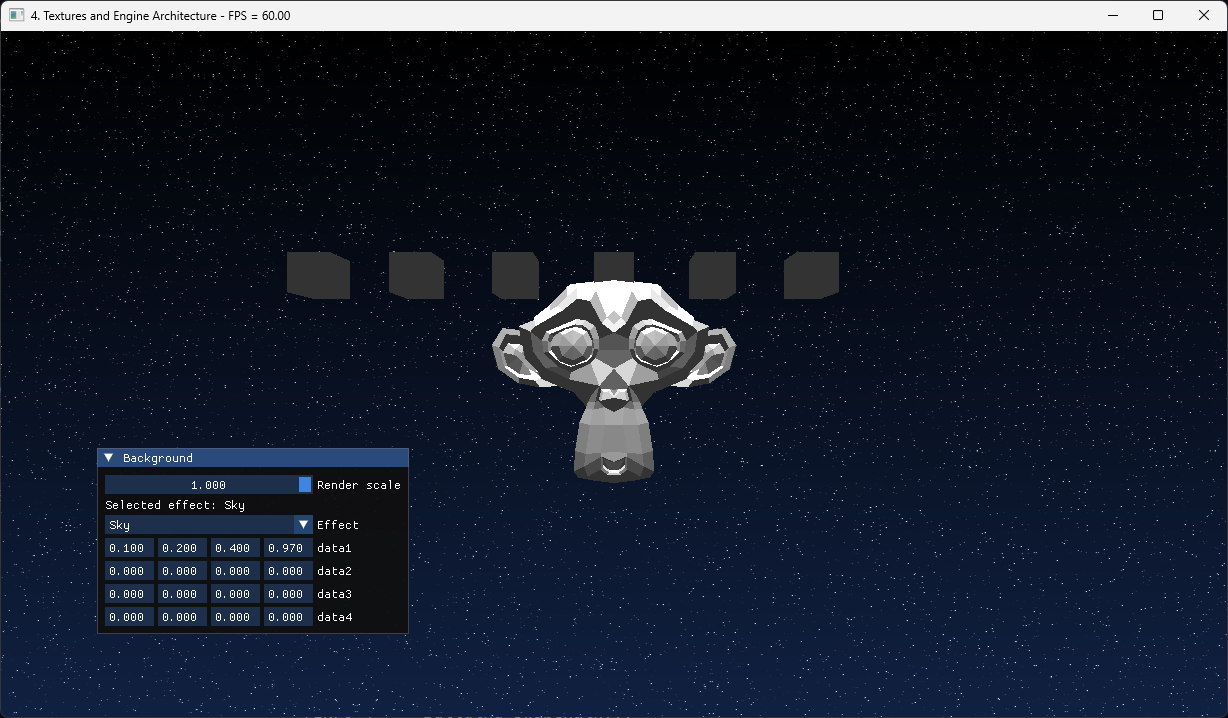Click the monkey head model

click(x=614, y=380)
